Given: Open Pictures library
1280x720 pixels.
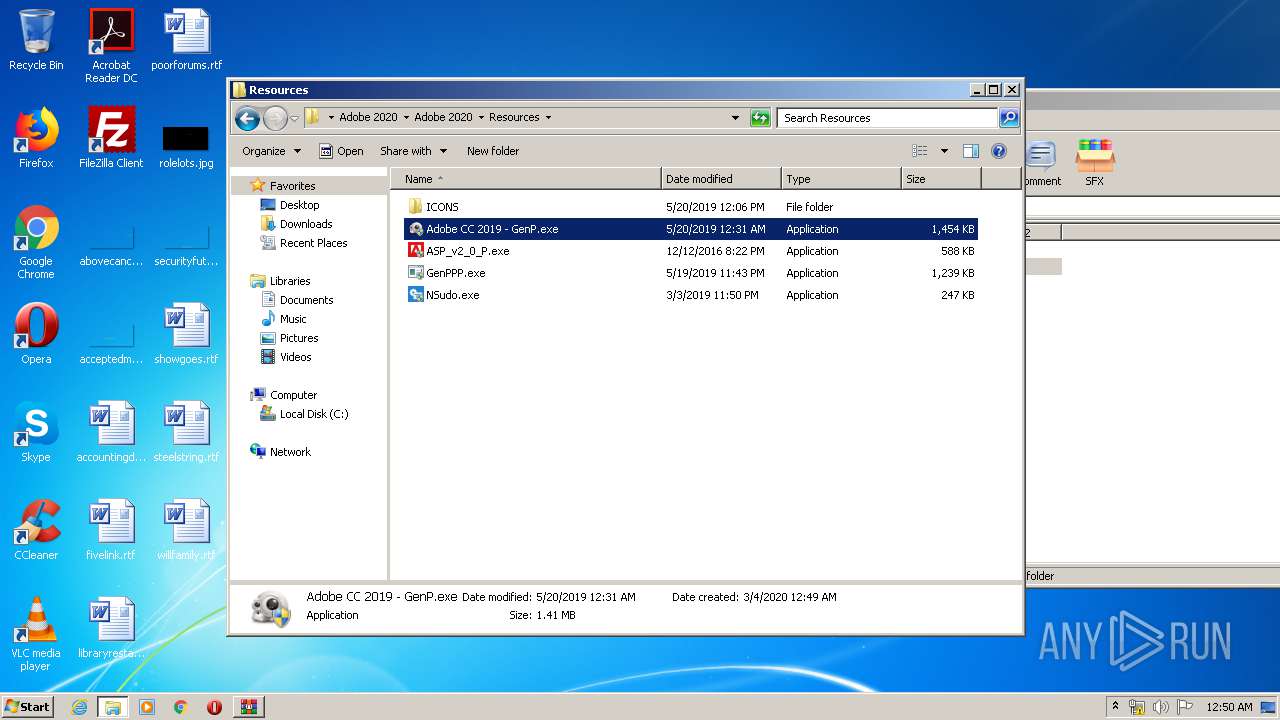Looking at the screenshot, I should click(x=299, y=338).
